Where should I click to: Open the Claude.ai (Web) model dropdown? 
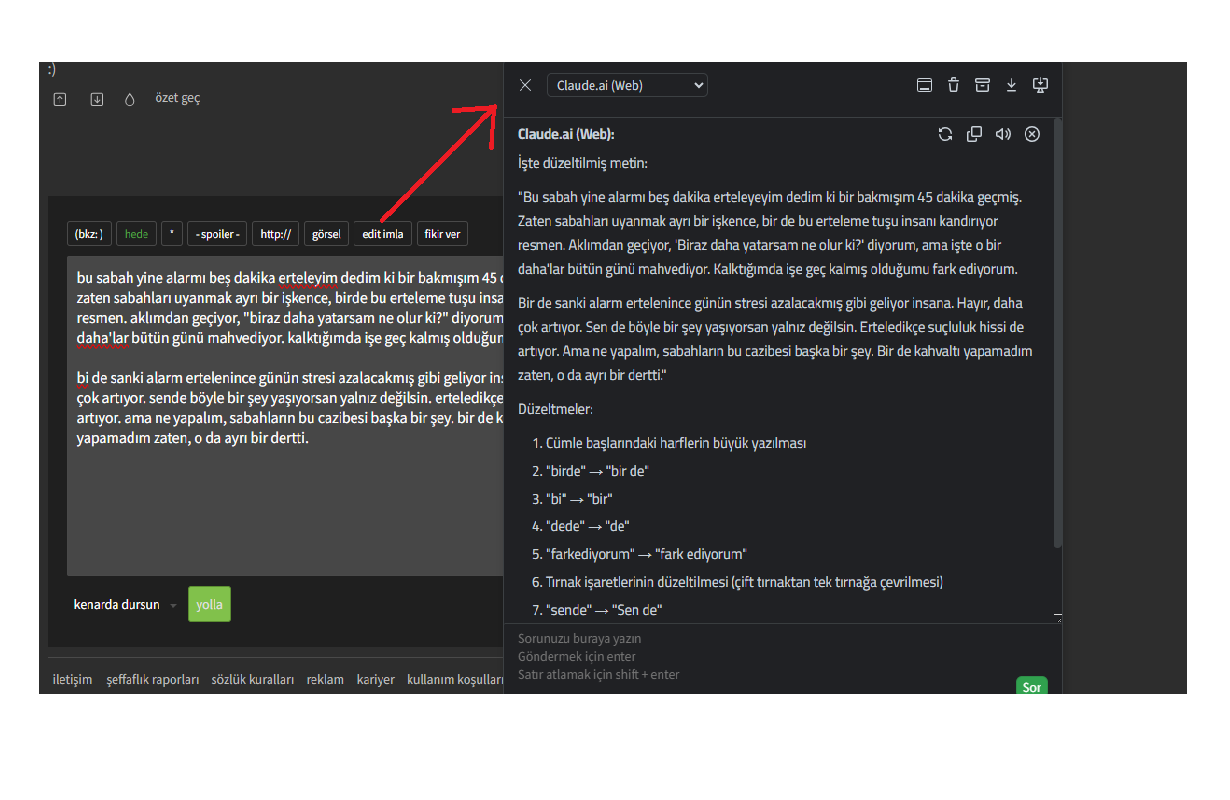click(627, 85)
